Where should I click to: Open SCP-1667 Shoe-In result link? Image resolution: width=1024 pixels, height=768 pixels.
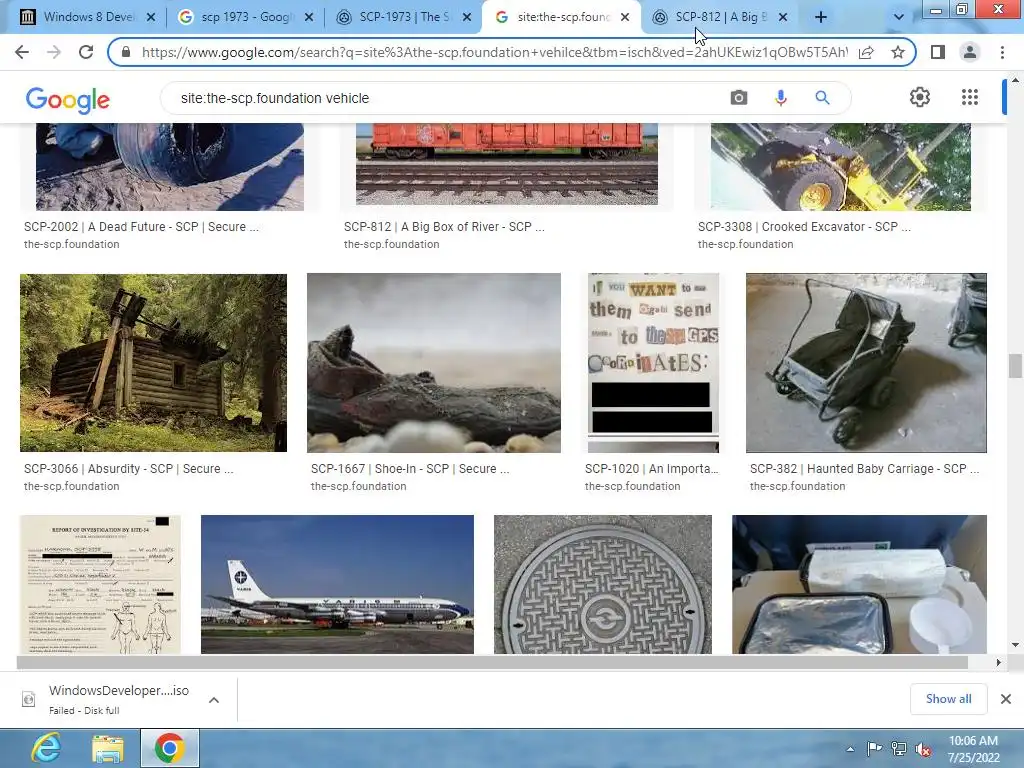pyautogui.click(x=410, y=469)
